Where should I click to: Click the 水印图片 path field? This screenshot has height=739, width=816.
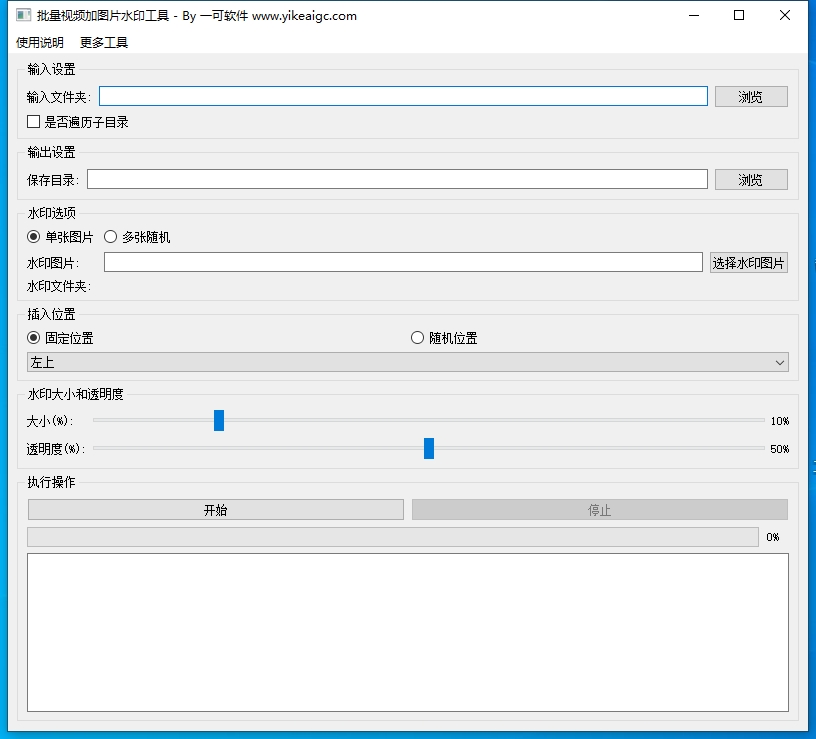pos(403,262)
